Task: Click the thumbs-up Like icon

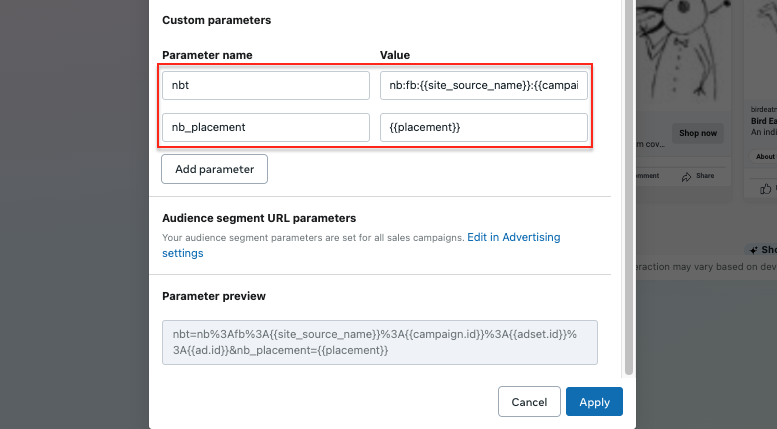Action: (x=766, y=188)
